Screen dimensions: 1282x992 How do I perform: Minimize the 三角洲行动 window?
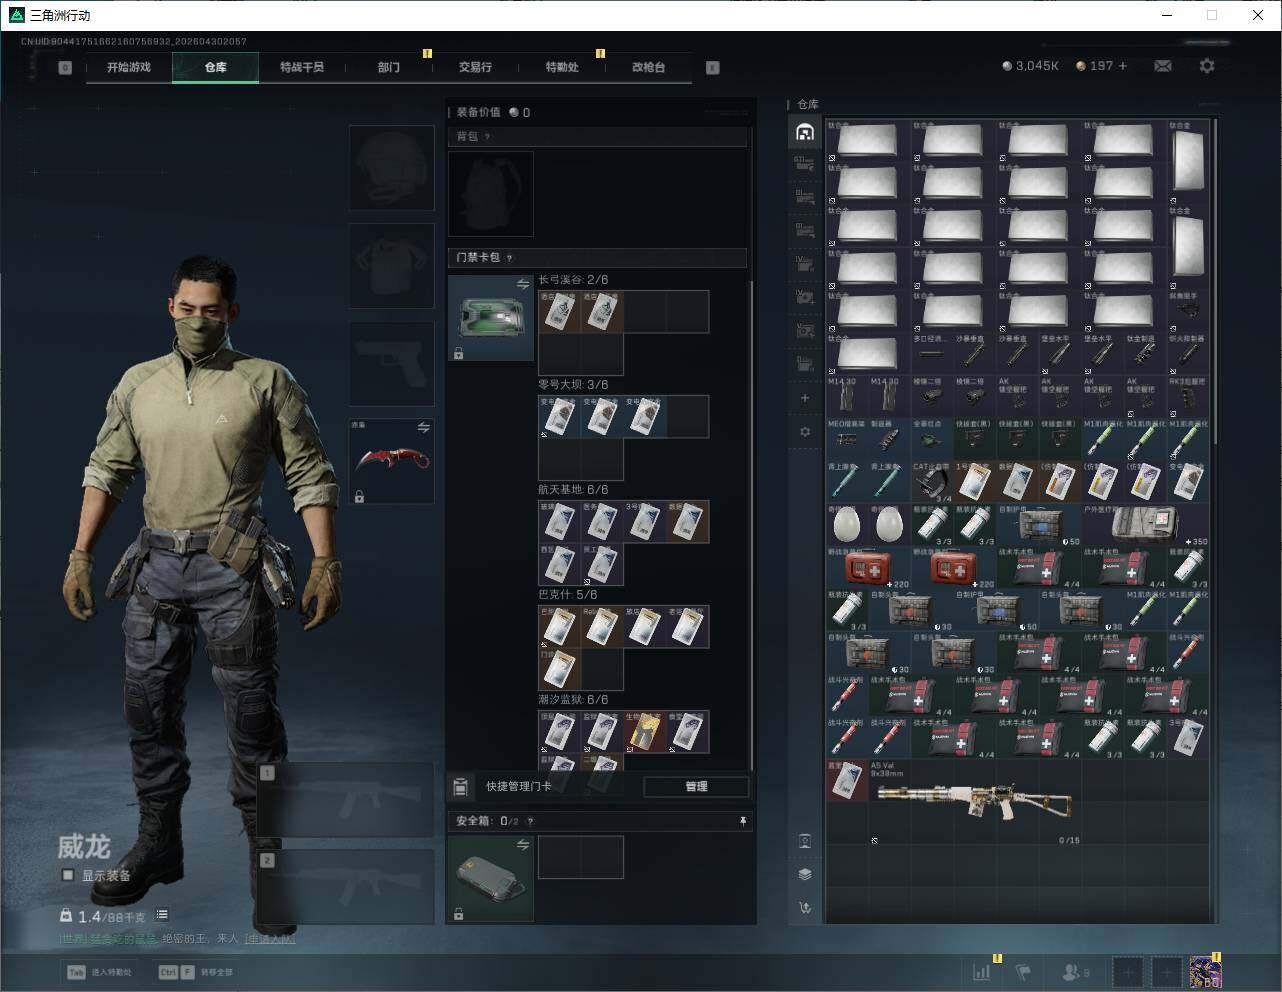click(x=1168, y=15)
